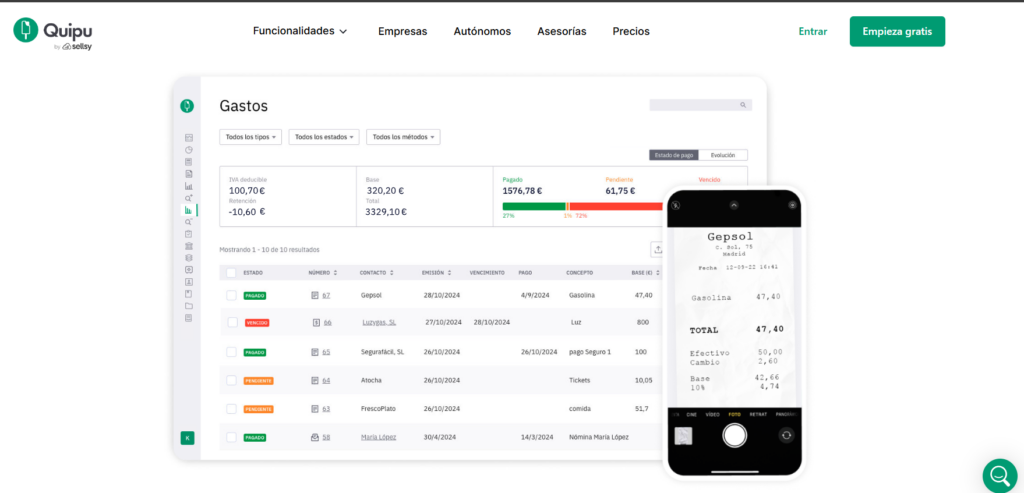Select the gray bar chart sidebar icon
The height and width of the screenshot is (493, 1024).
189,186
